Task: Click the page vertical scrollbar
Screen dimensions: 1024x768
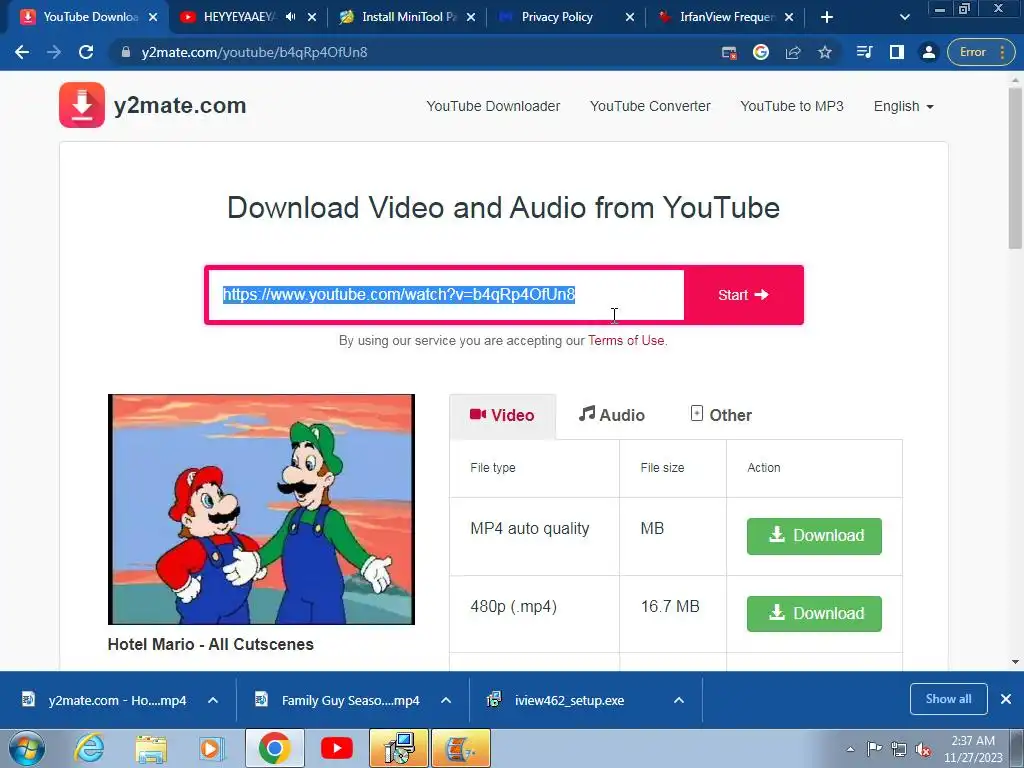Action: tap(1015, 170)
